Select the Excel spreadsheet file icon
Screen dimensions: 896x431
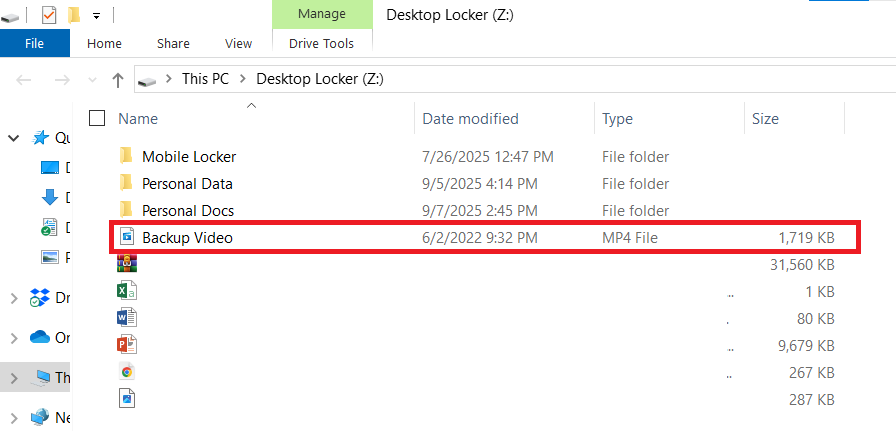127,291
